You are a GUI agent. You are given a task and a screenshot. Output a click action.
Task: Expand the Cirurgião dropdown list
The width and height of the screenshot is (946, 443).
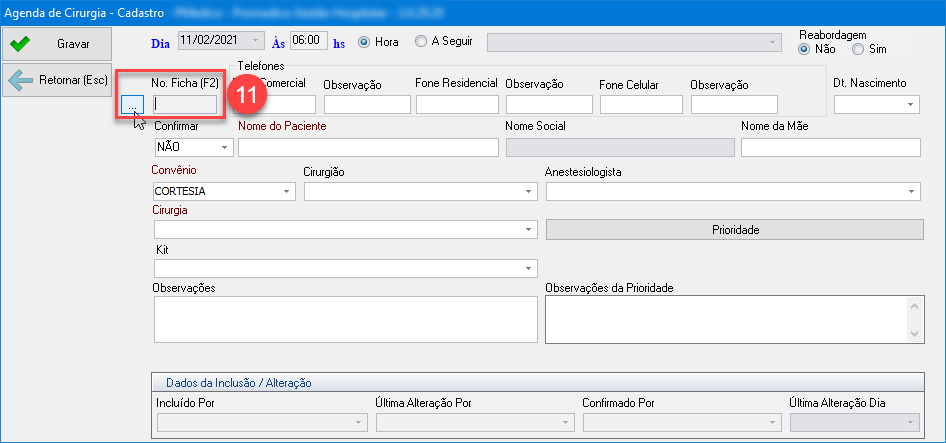528,191
